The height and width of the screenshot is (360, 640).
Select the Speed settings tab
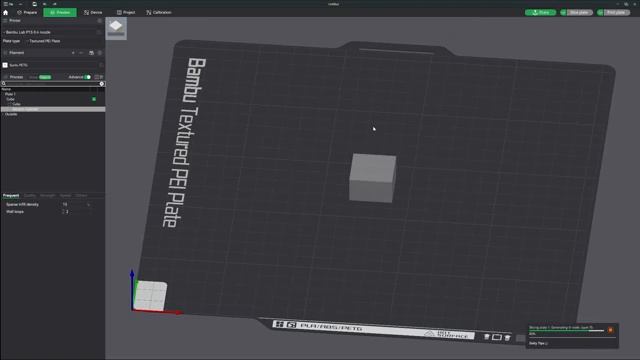pyautogui.click(x=65, y=196)
